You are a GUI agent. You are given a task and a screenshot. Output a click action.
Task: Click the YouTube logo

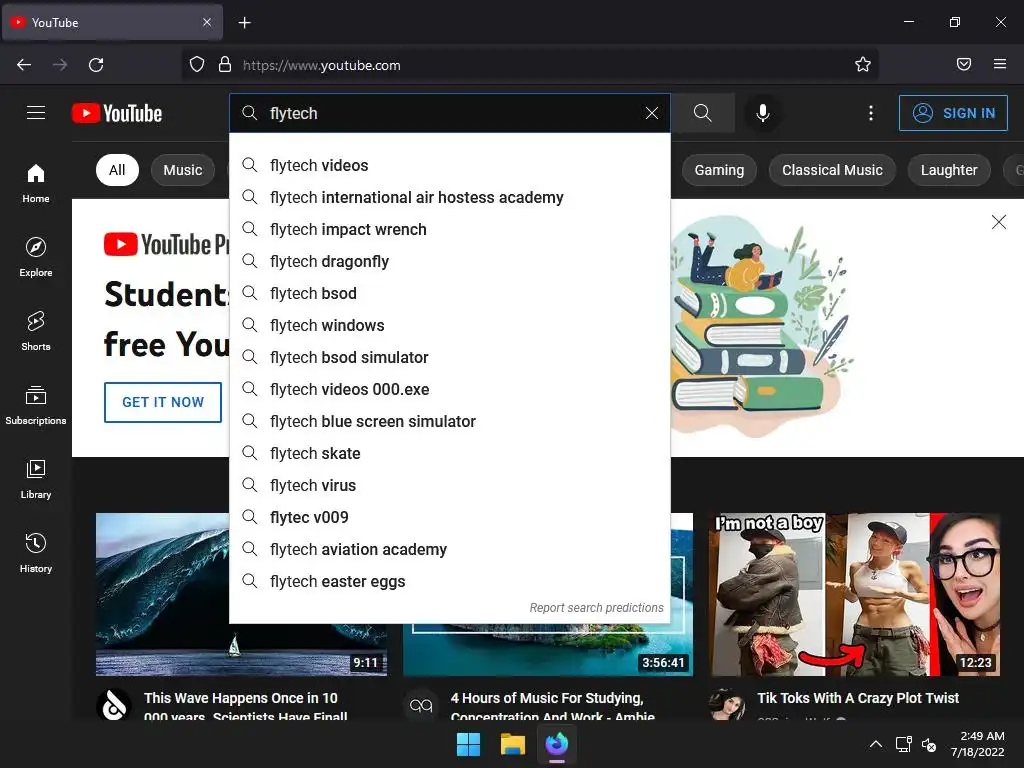coord(117,113)
